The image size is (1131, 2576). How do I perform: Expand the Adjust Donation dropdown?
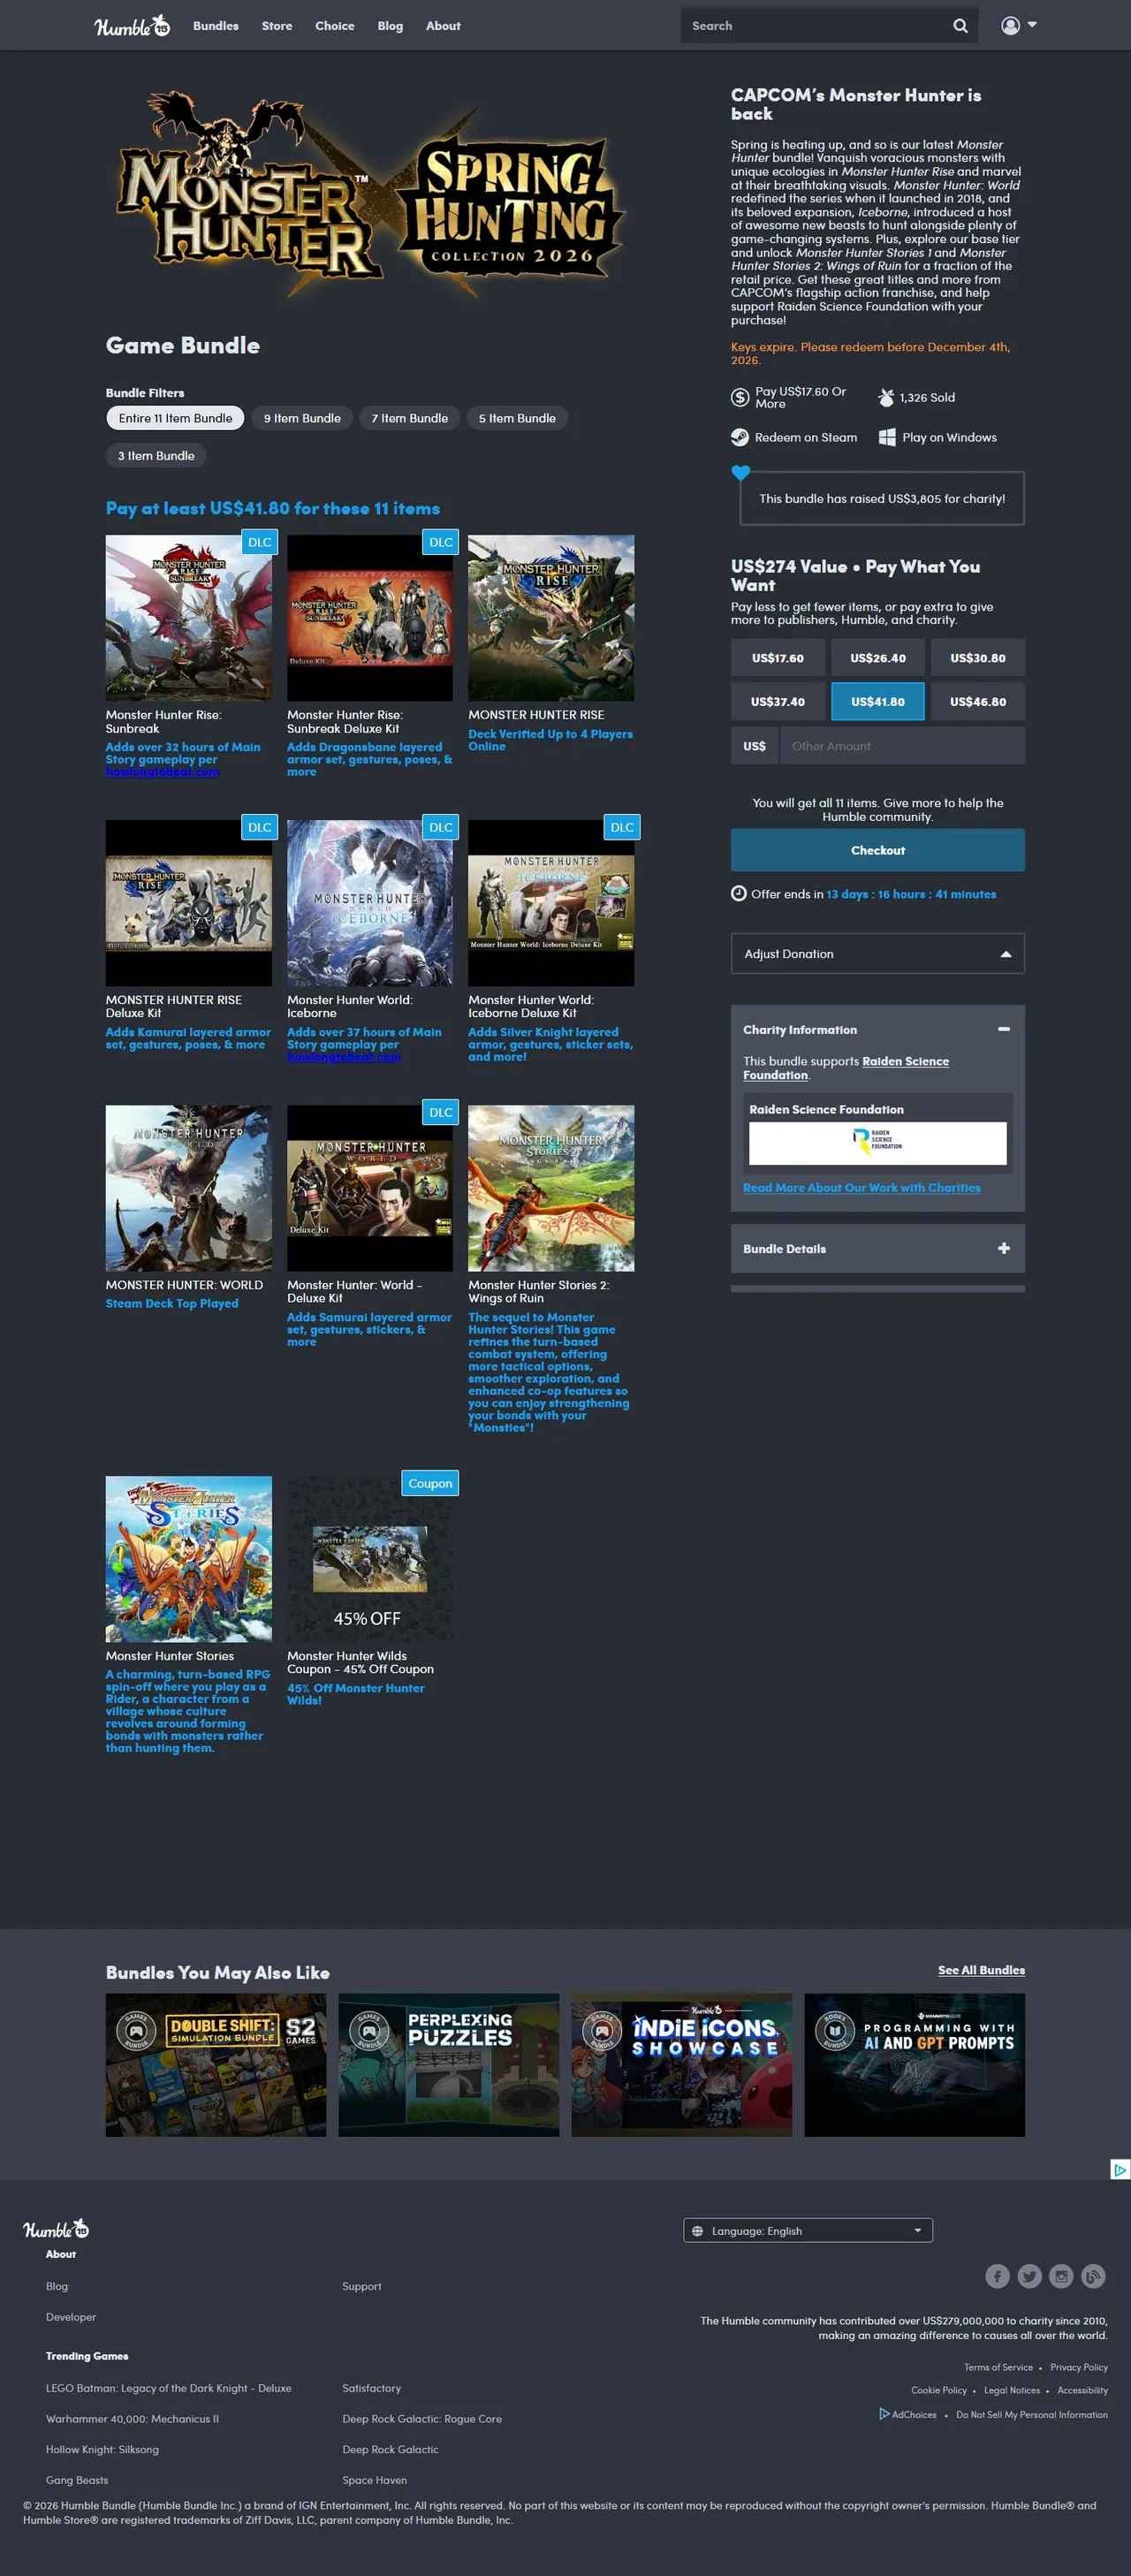[878, 954]
